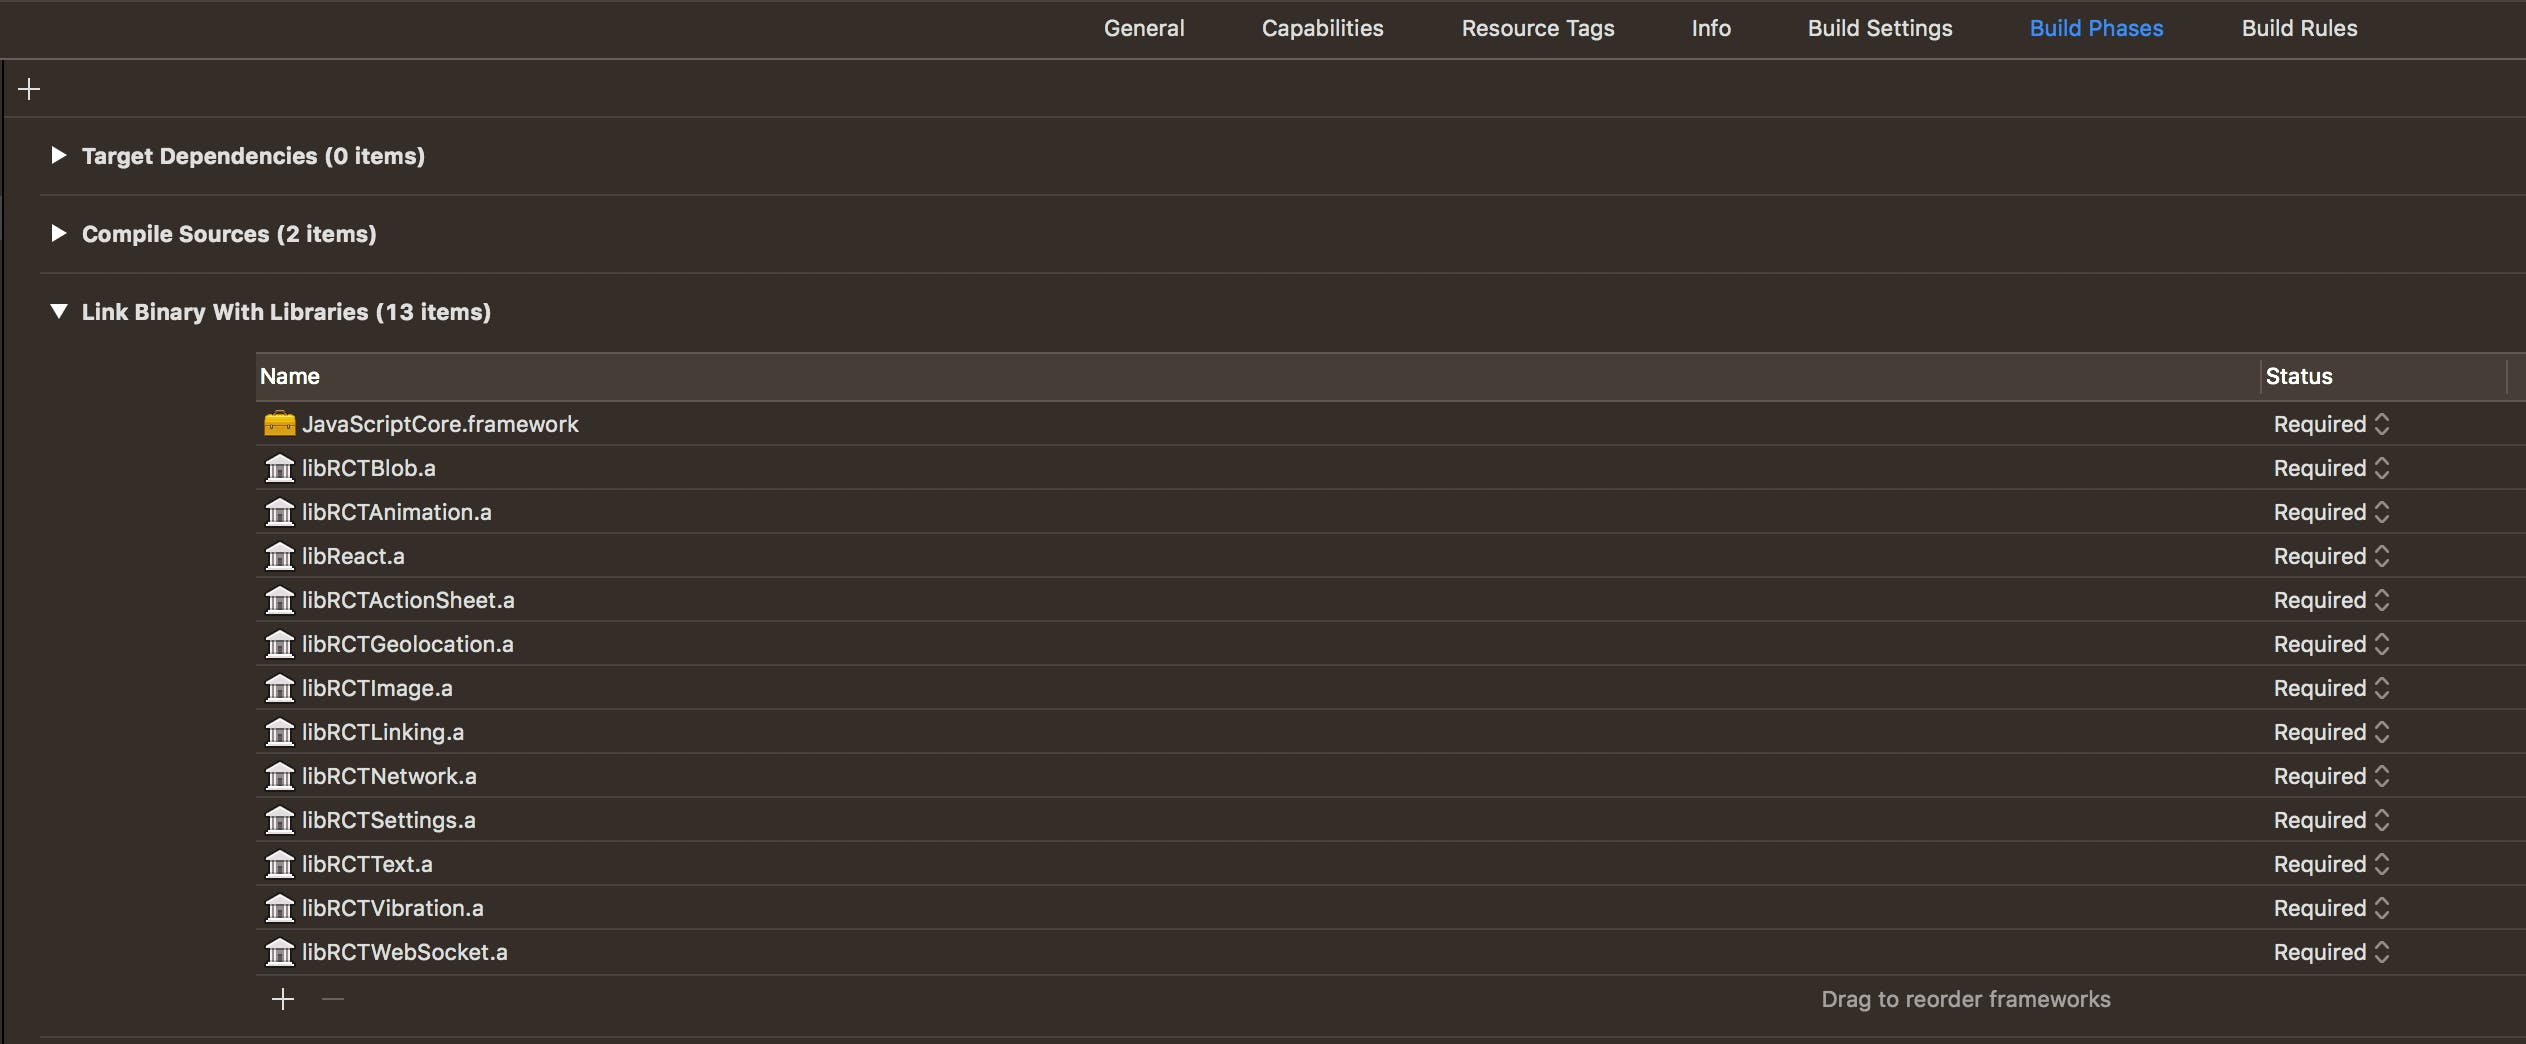Click the libRCTWebSocket.a library icon

click(x=279, y=952)
